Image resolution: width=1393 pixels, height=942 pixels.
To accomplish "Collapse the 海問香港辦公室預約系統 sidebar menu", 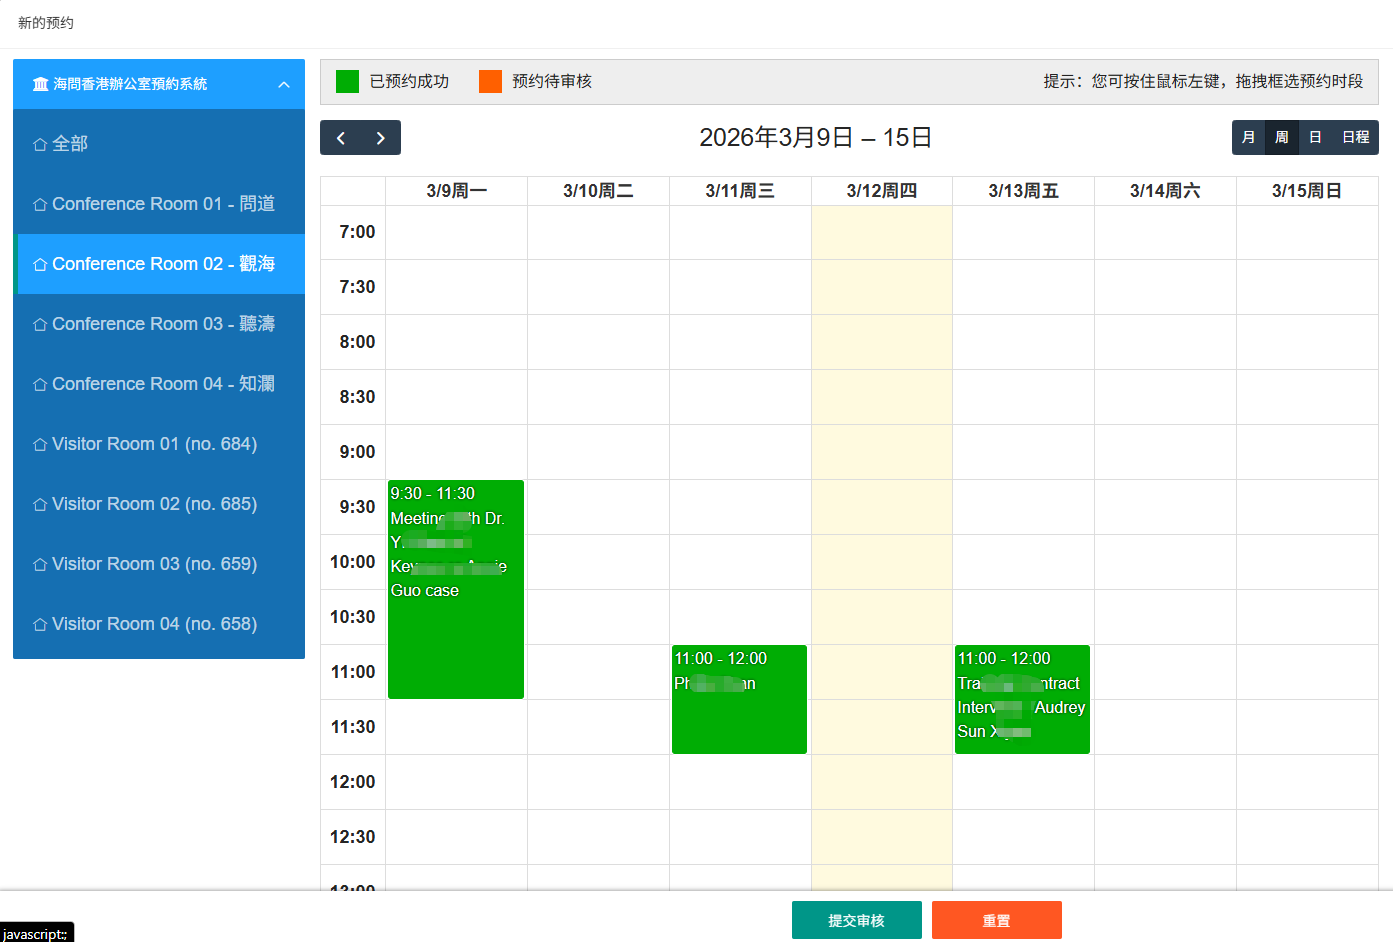I will (284, 85).
